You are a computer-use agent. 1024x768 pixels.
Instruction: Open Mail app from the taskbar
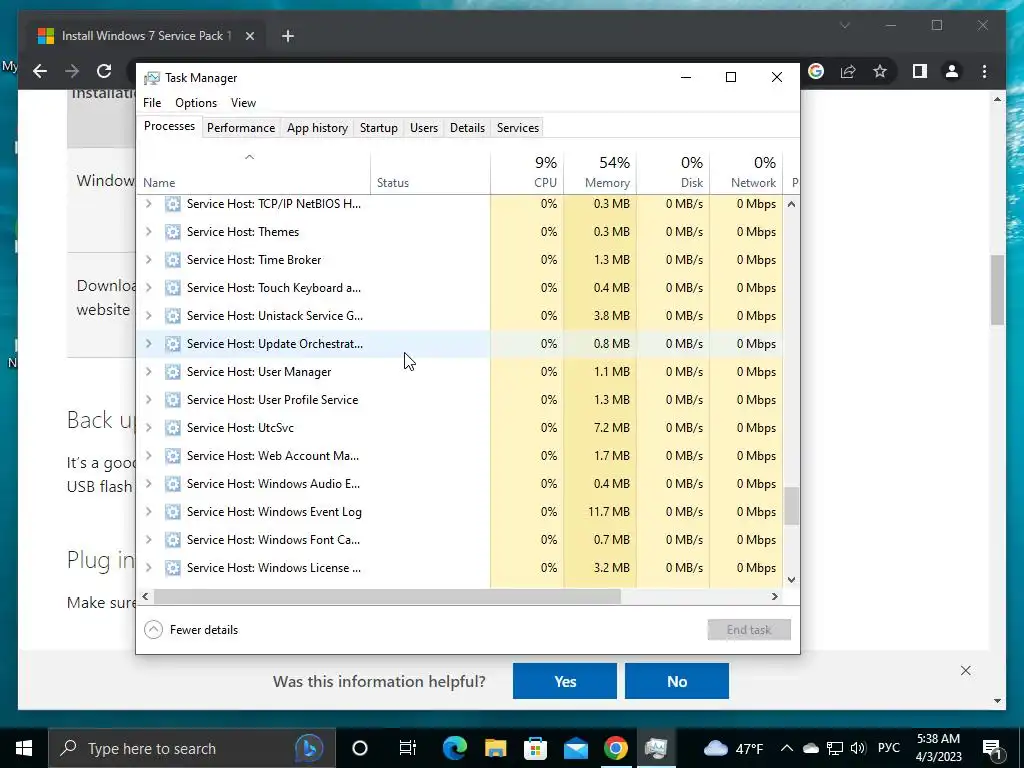coord(575,748)
